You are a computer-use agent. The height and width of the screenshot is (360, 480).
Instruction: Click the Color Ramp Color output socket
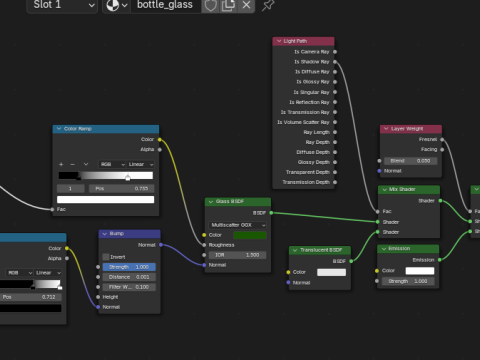coord(160,139)
